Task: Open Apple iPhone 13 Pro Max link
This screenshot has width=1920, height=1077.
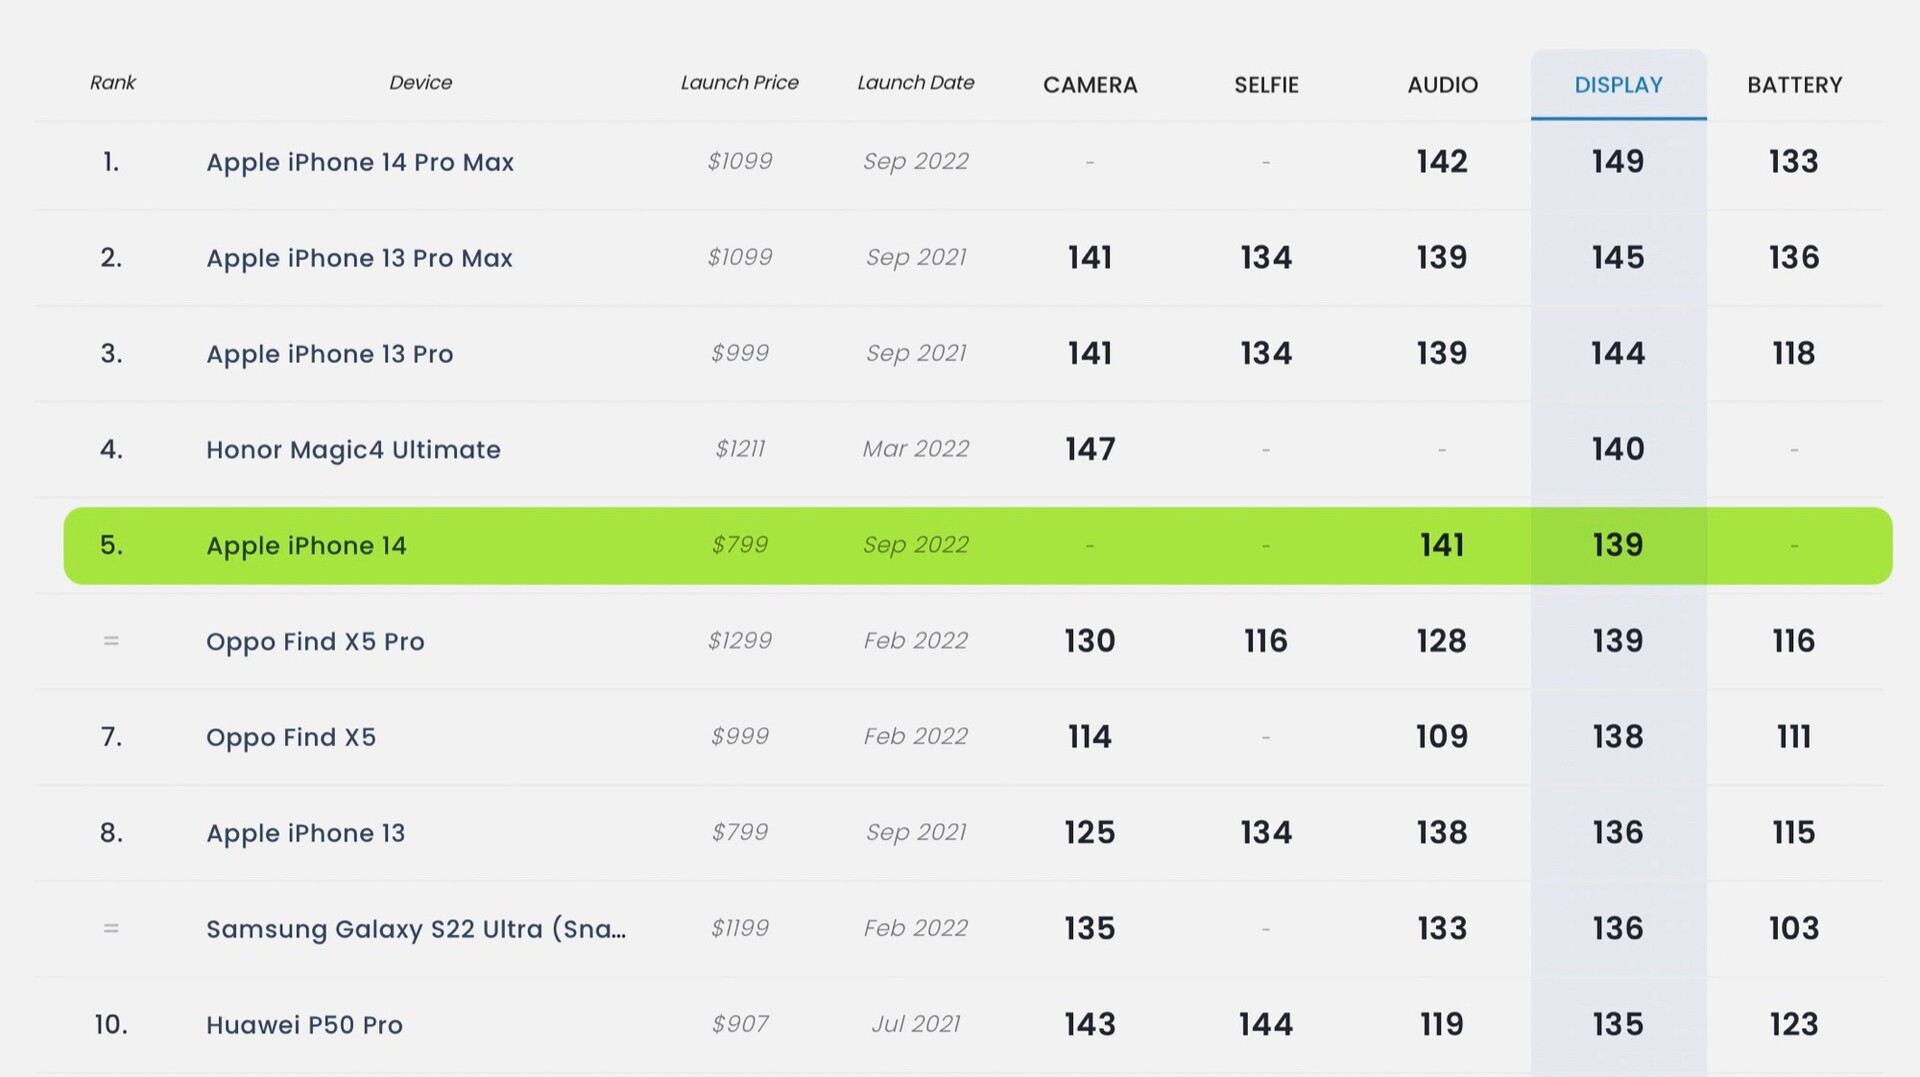Action: click(x=359, y=258)
